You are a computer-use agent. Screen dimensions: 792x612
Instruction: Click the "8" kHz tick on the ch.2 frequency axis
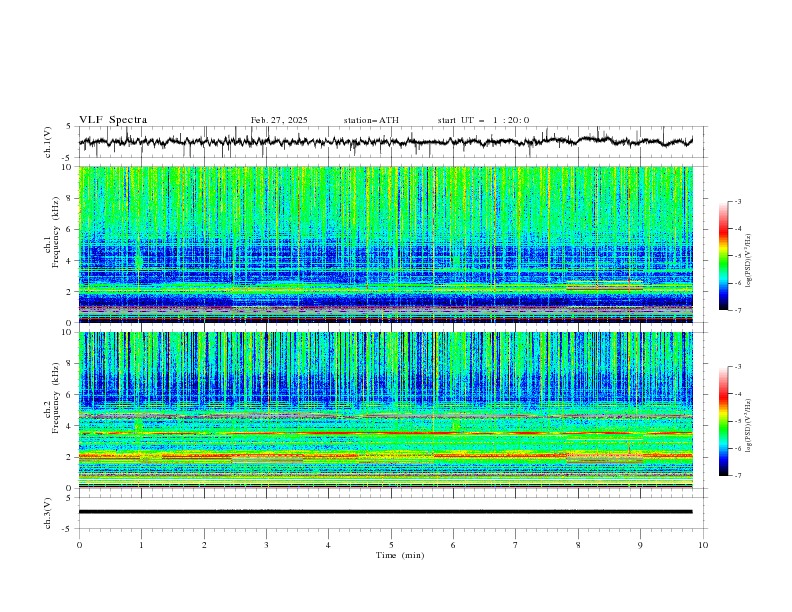(71, 364)
